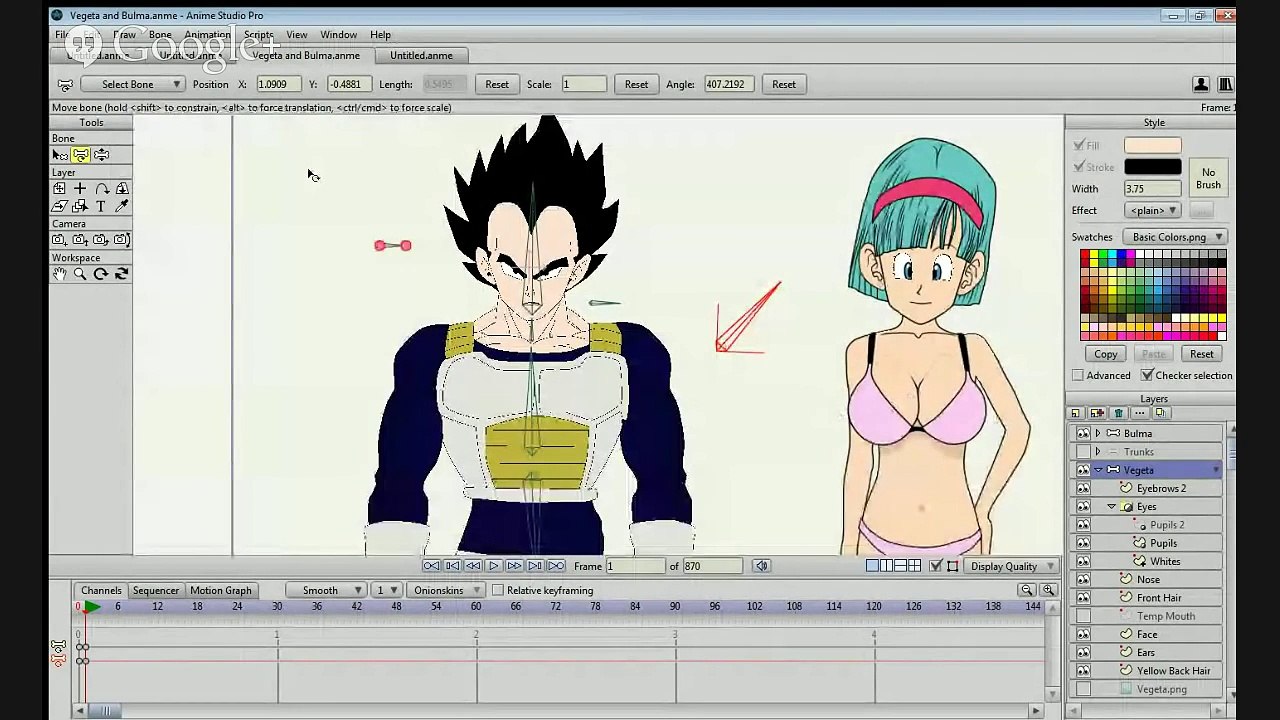The height and width of the screenshot is (720, 1280).
Task: Select the Select Bone tool icon
Action: [60, 155]
